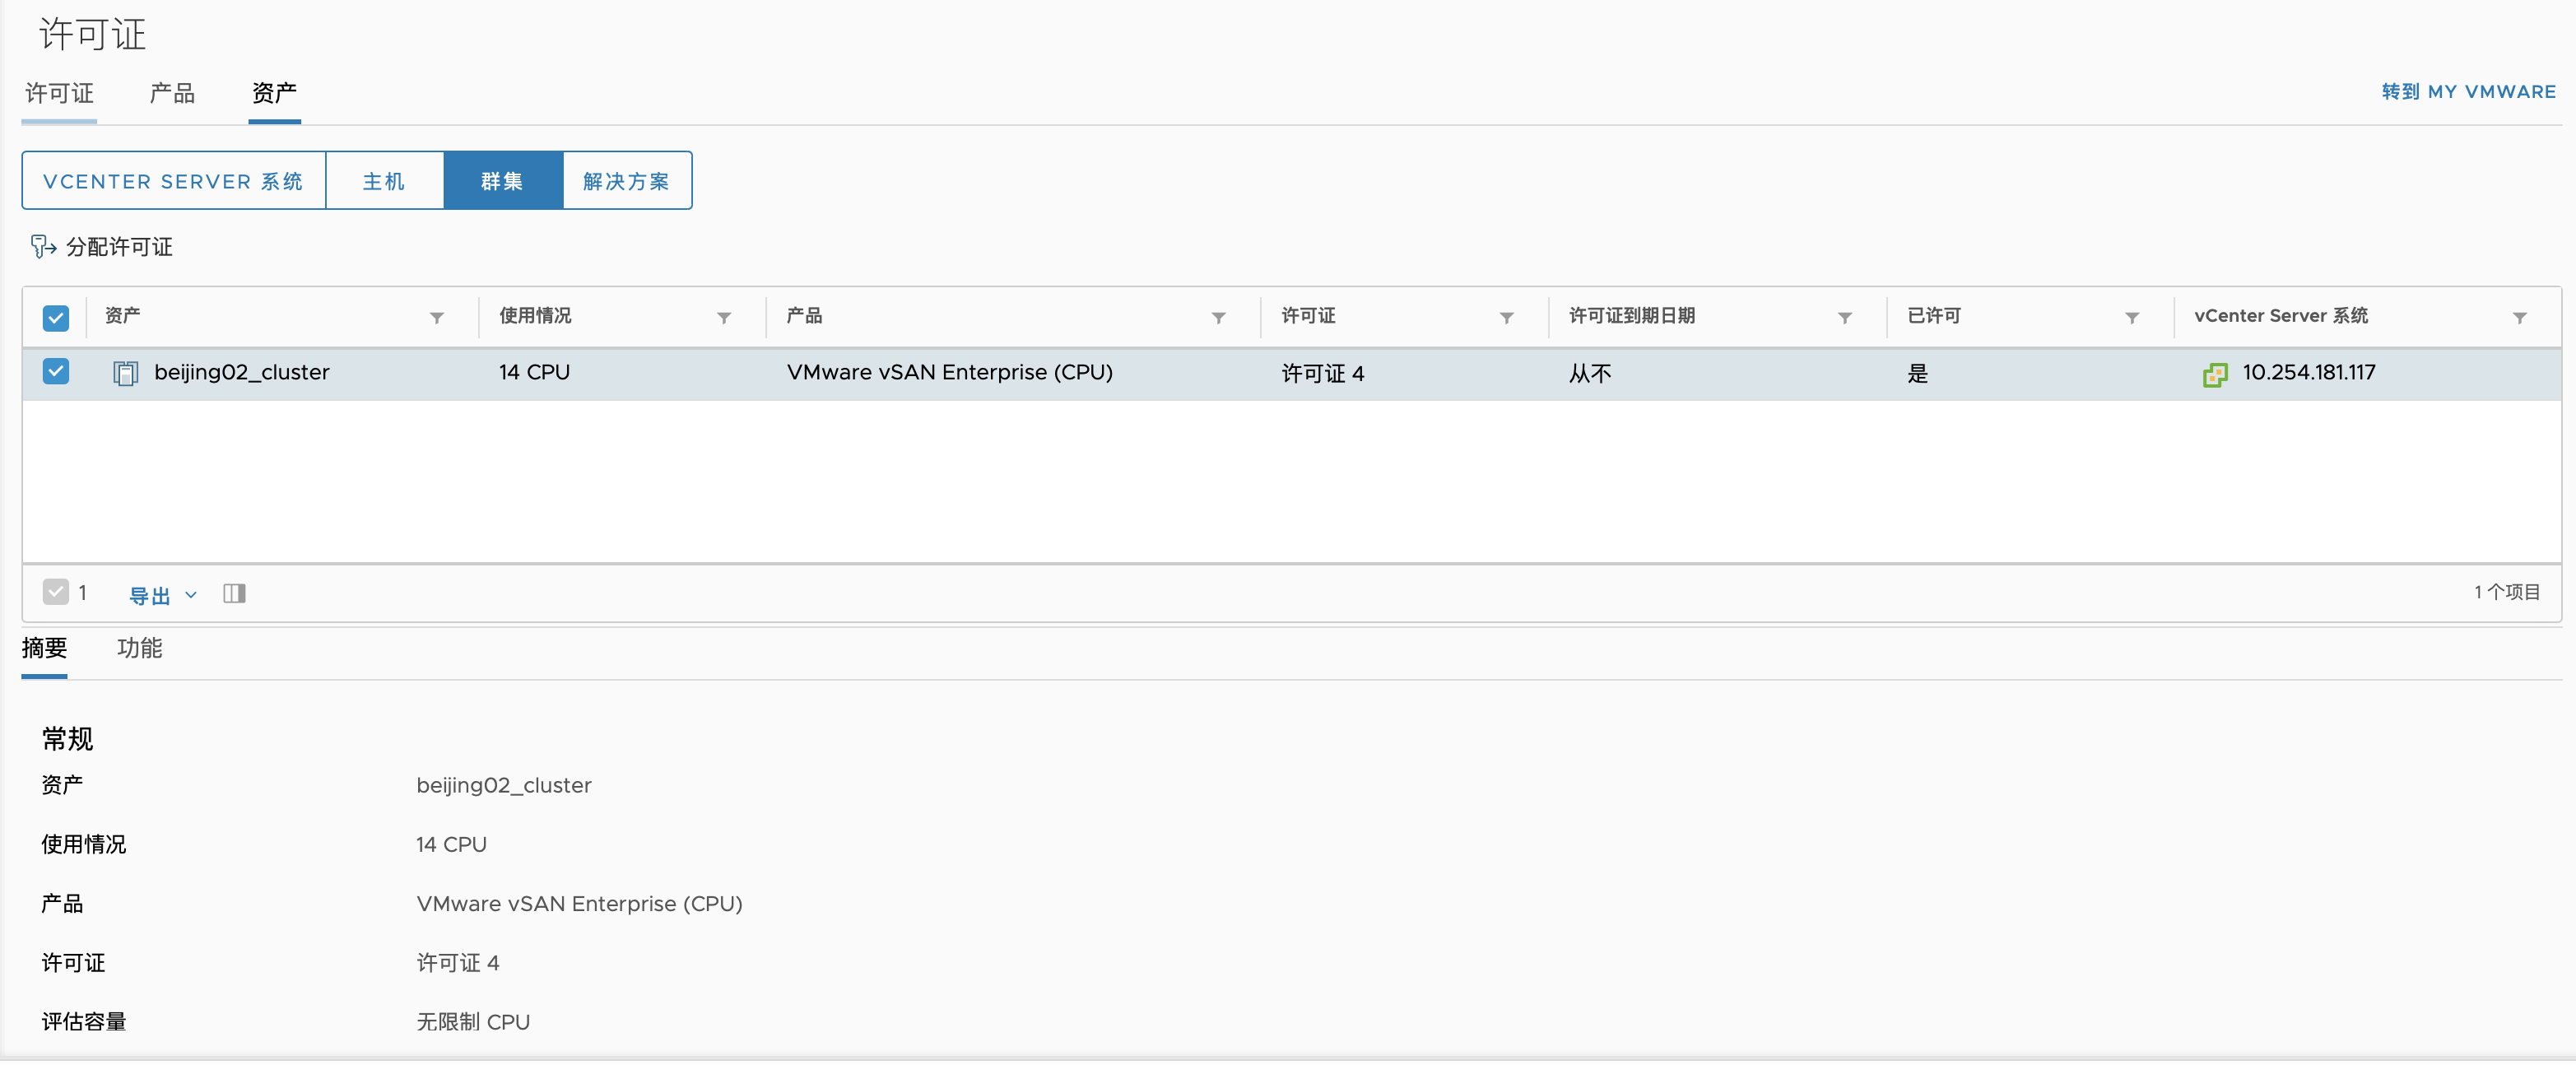Click the beijing02_cluster cluster icon

coord(126,374)
